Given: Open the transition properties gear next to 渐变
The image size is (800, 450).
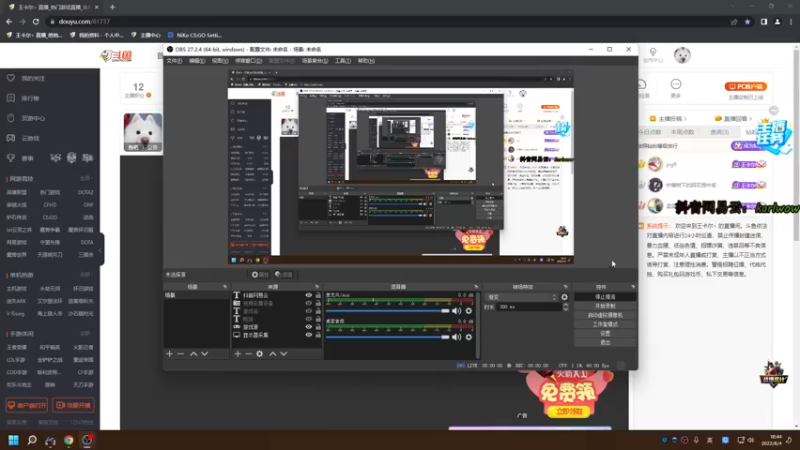Looking at the screenshot, I should [564, 297].
